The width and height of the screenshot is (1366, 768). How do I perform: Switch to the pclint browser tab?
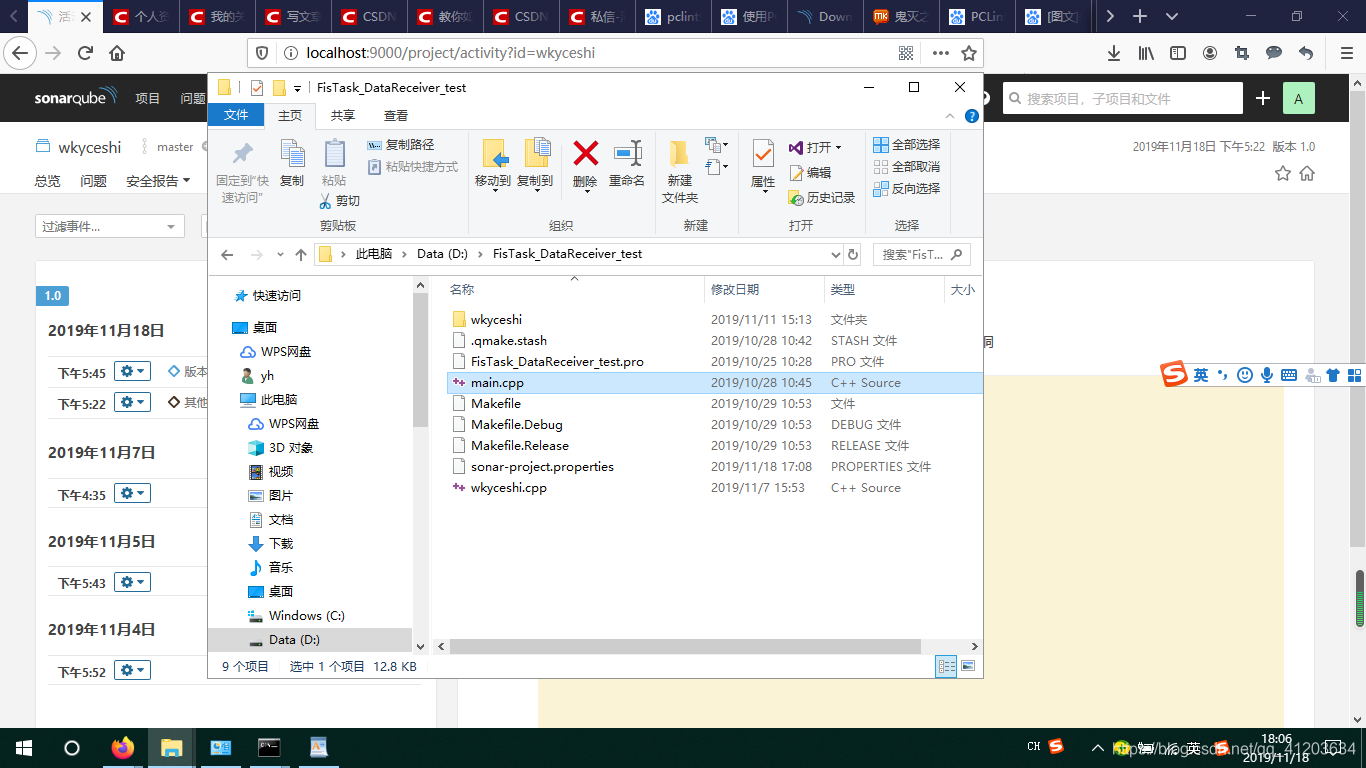coord(675,16)
